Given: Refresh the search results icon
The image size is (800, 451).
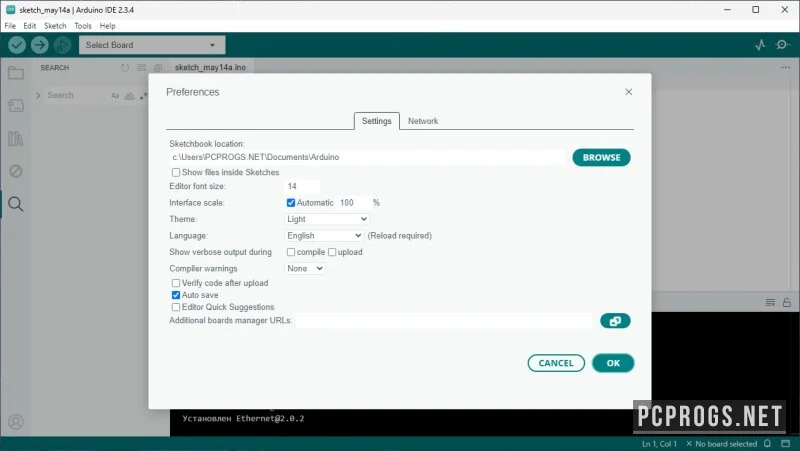Looking at the screenshot, I should pyautogui.click(x=125, y=67).
